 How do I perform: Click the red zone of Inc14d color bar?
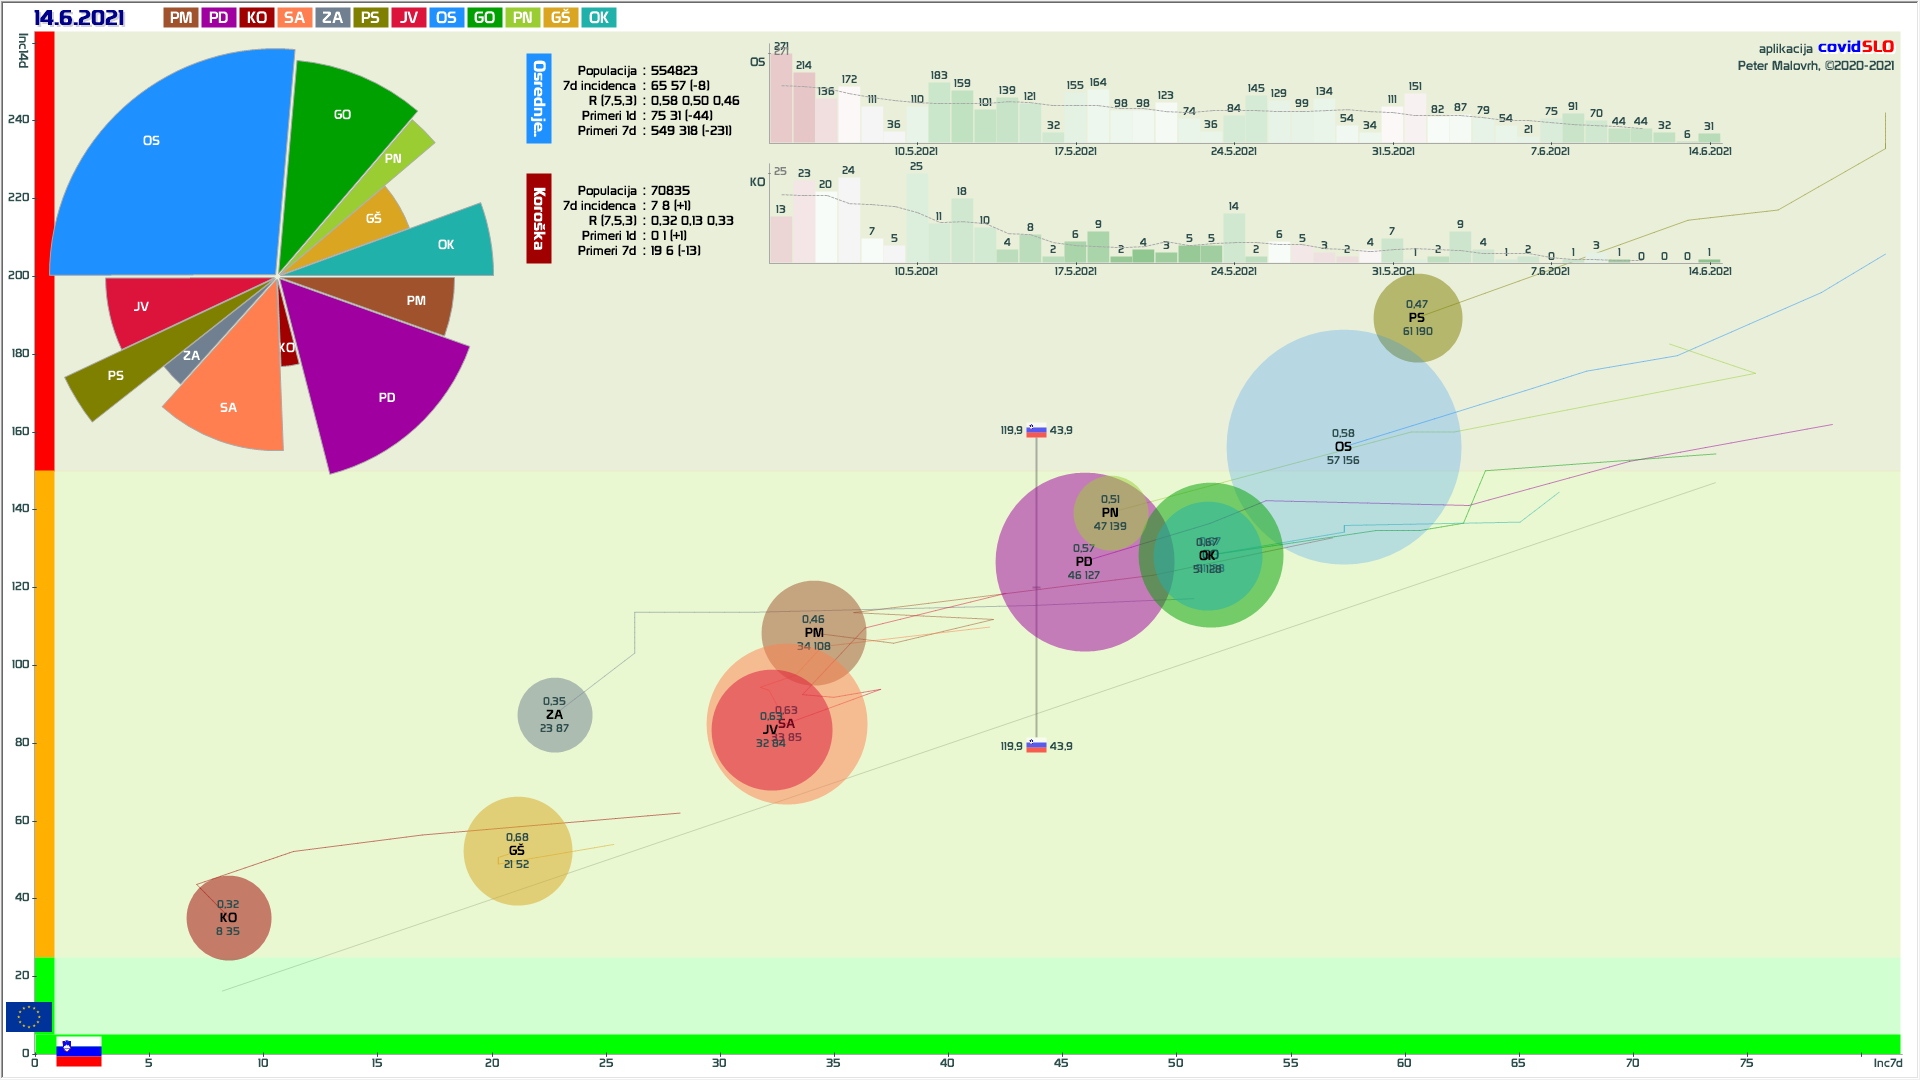(44, 250)
